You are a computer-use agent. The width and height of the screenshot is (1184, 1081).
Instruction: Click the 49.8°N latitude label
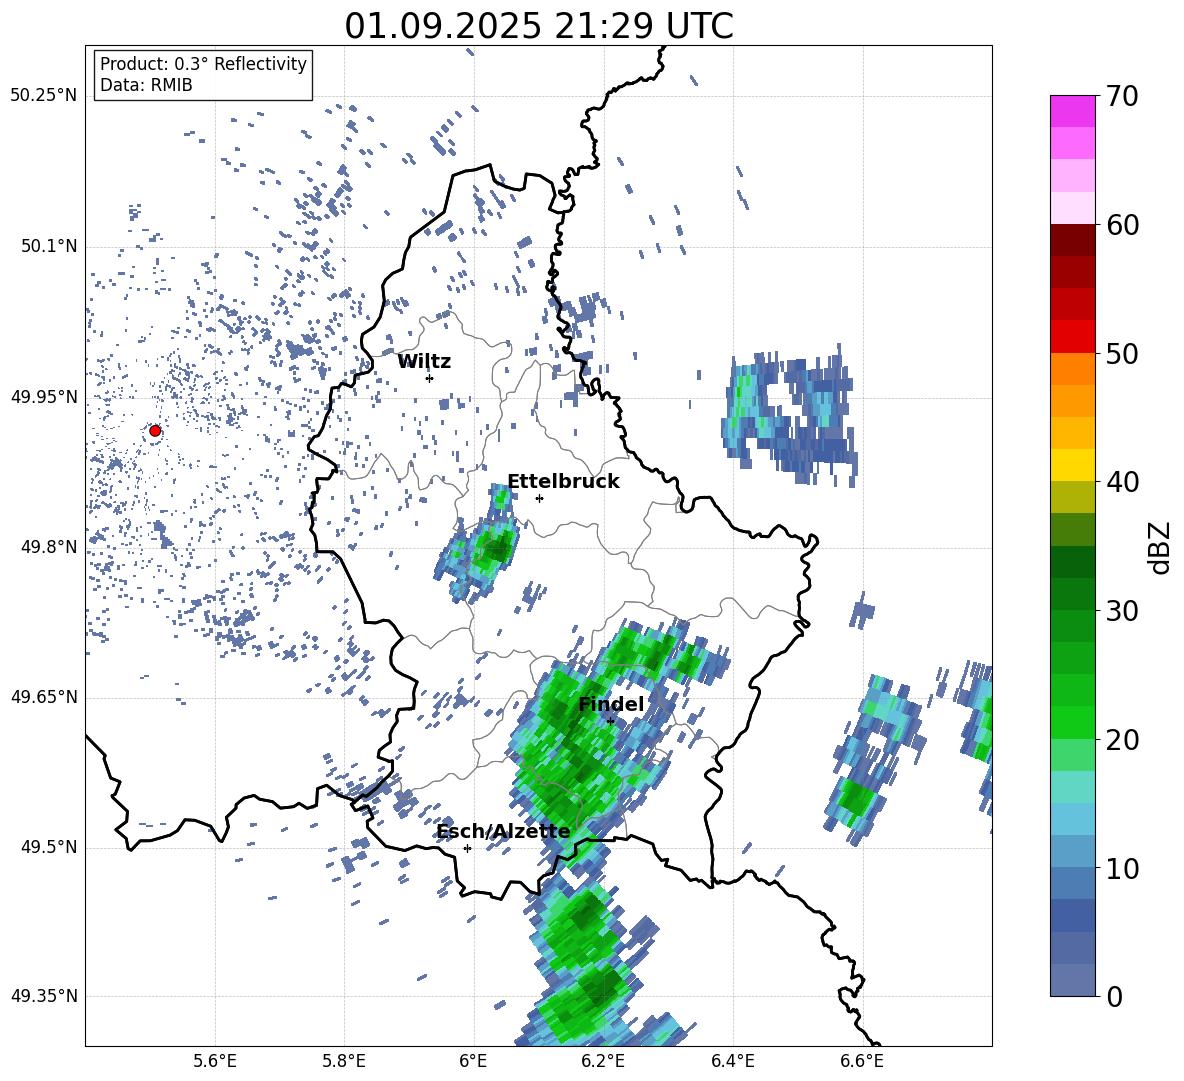(49, 547)
